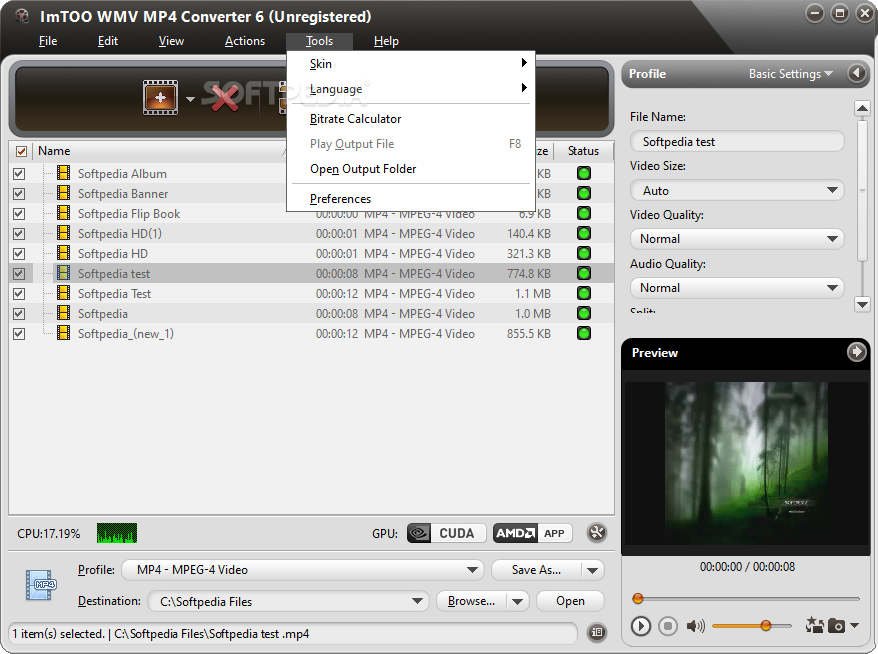878x654 pixels.
Task: Open the Basic Settings dropdown
Action: pyautogui.click(x=791, y=74)
